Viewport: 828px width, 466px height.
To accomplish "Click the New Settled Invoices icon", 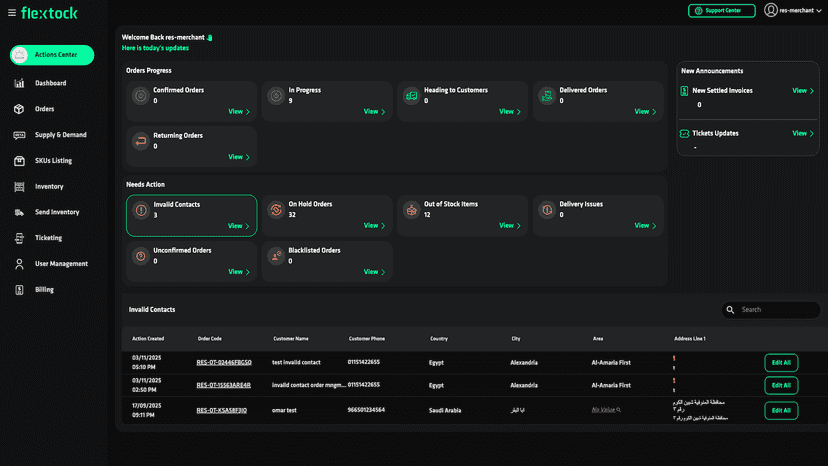I will pos(684,91).
